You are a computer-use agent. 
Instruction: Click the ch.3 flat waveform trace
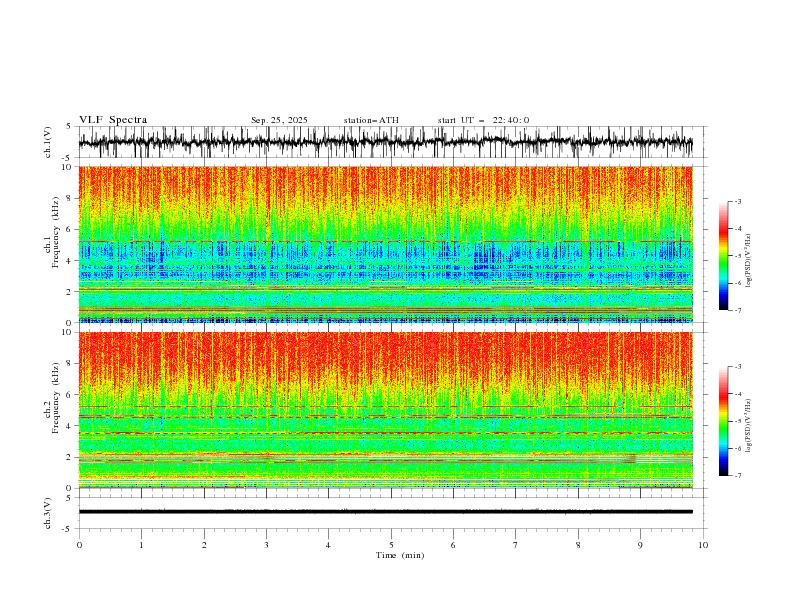pyautogui.click(x=385, y=512)
